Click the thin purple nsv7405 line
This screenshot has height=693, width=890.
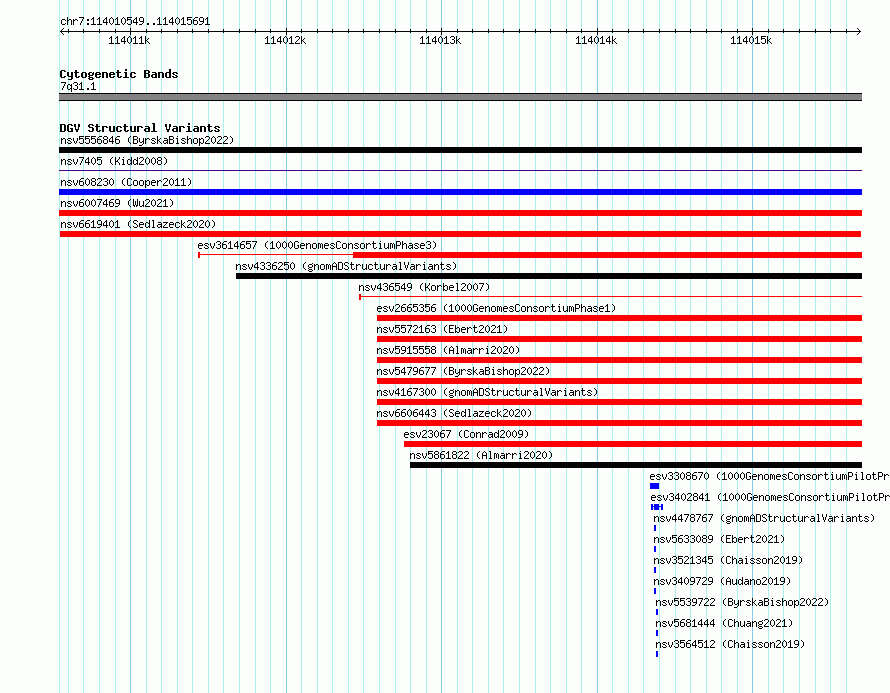coord(460,170)
